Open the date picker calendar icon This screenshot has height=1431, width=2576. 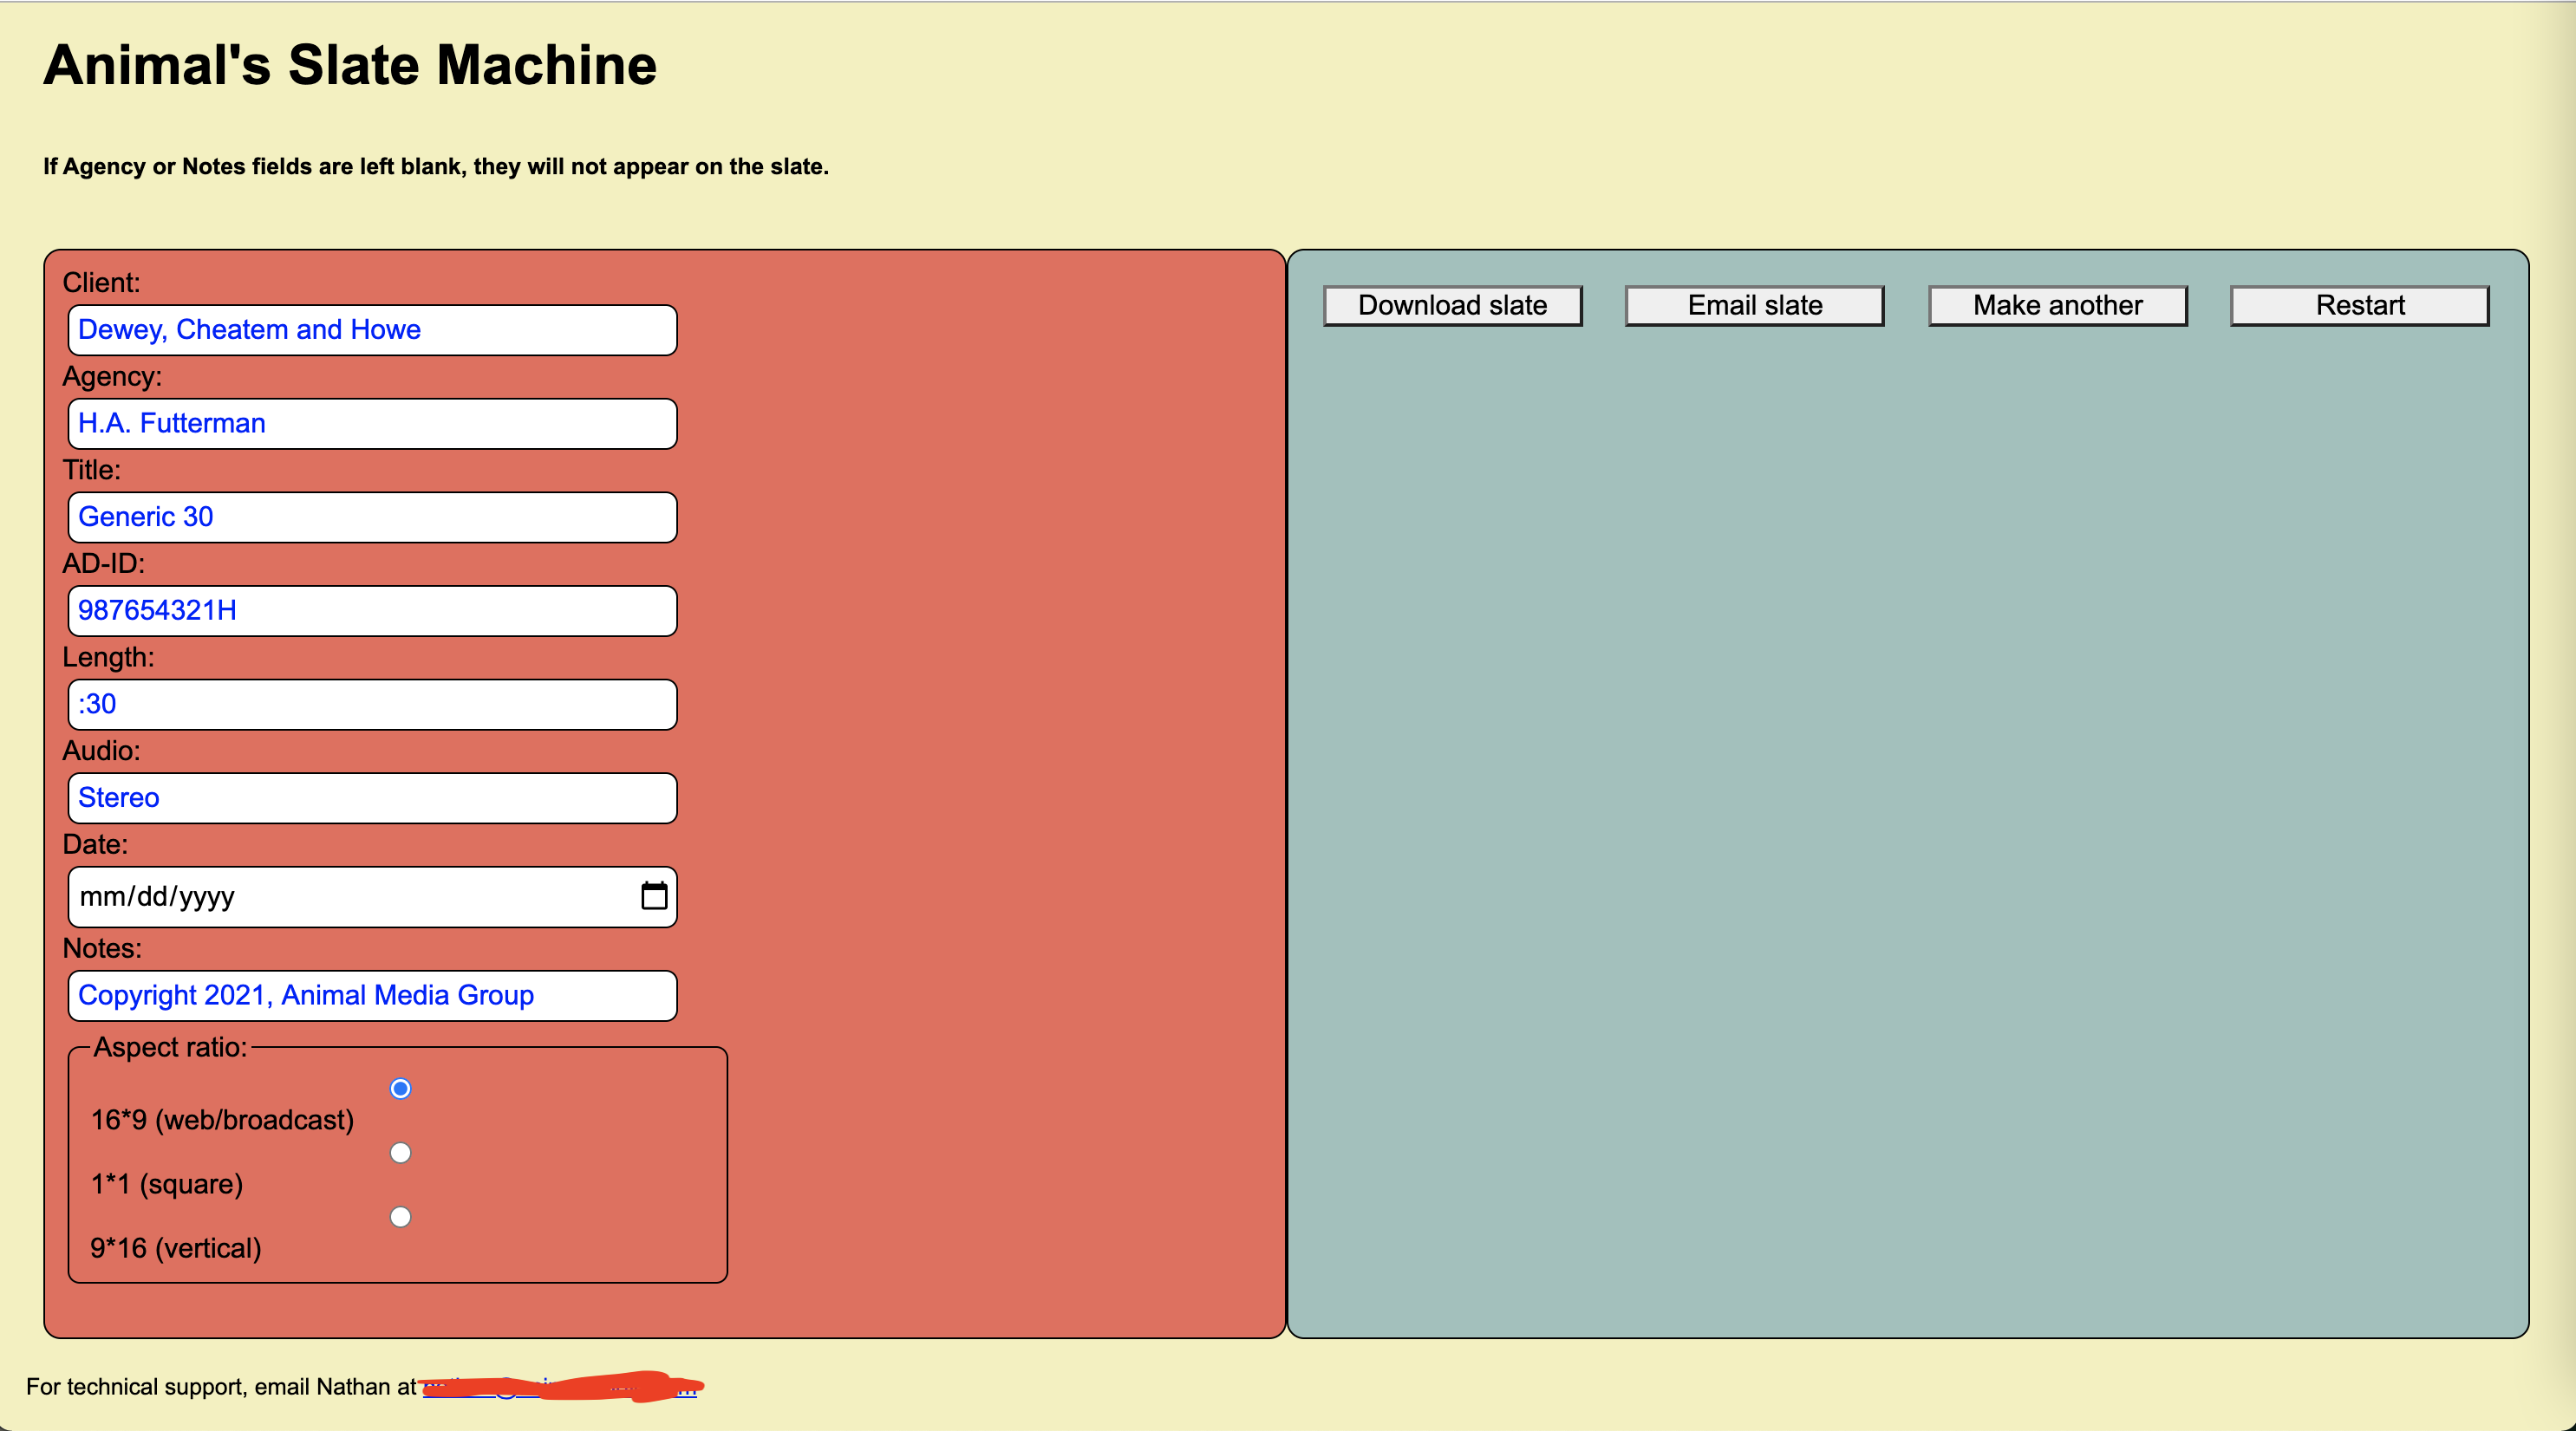coord(654,895)
